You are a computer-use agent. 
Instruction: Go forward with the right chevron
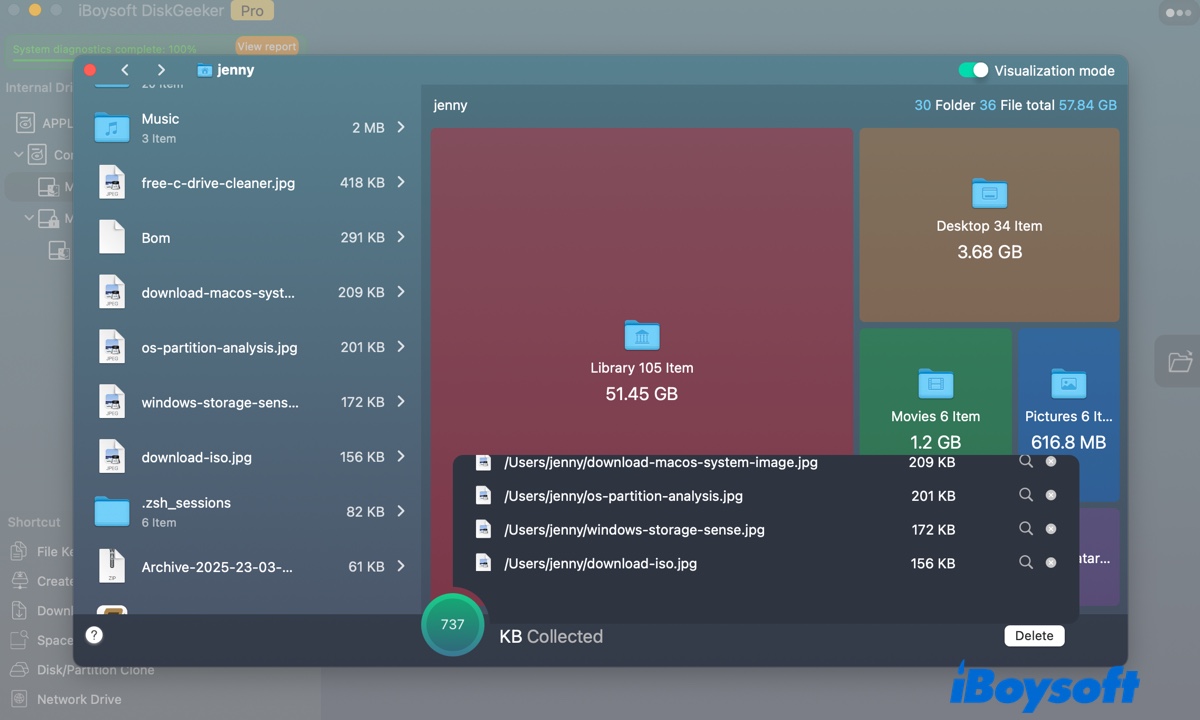(x=161, y=70)
